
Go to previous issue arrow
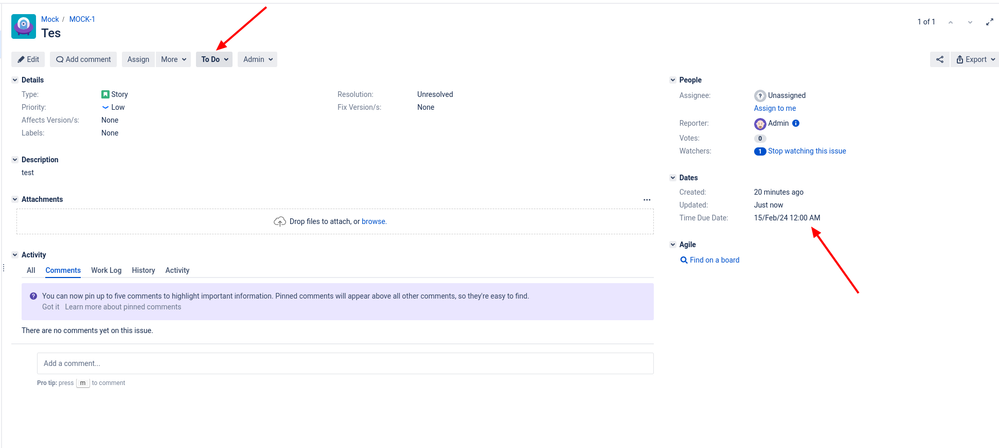pos(951,22)
